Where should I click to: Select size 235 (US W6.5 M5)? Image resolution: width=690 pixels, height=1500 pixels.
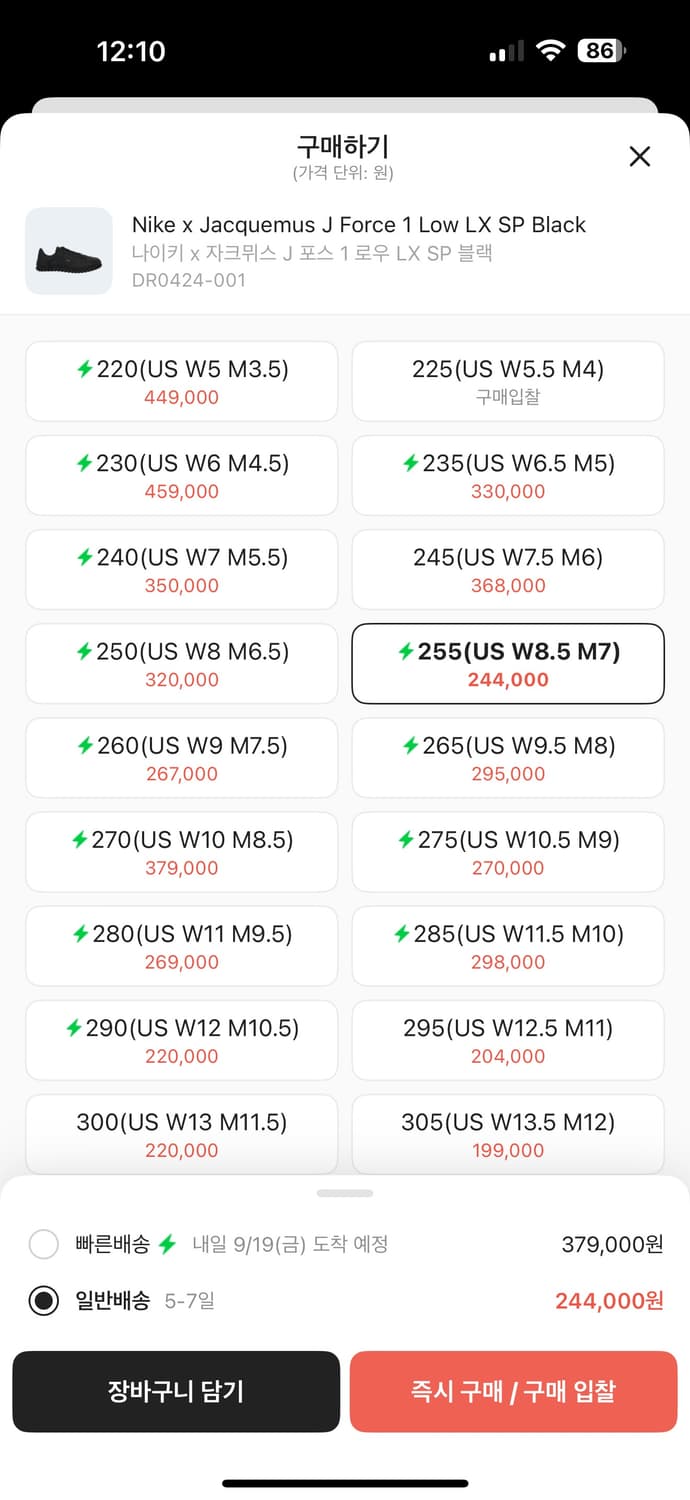click(508, 475)
